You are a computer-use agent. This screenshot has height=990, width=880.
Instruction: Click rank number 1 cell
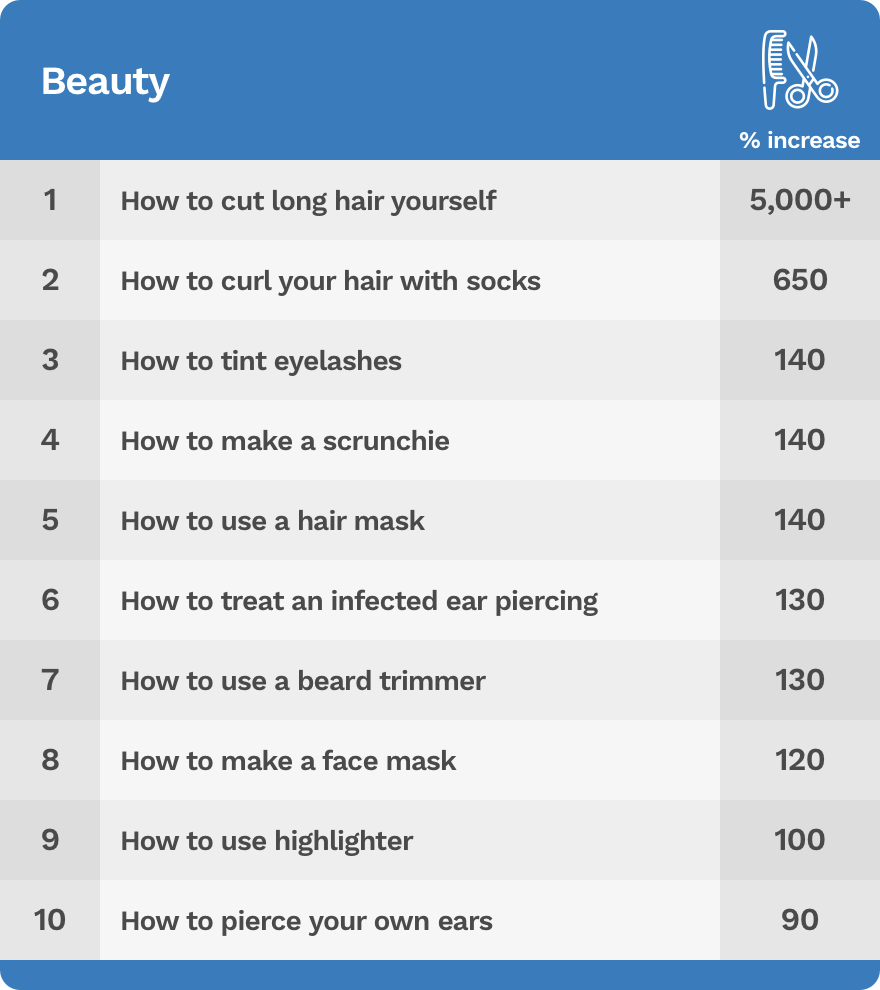[x=50, y=200]
